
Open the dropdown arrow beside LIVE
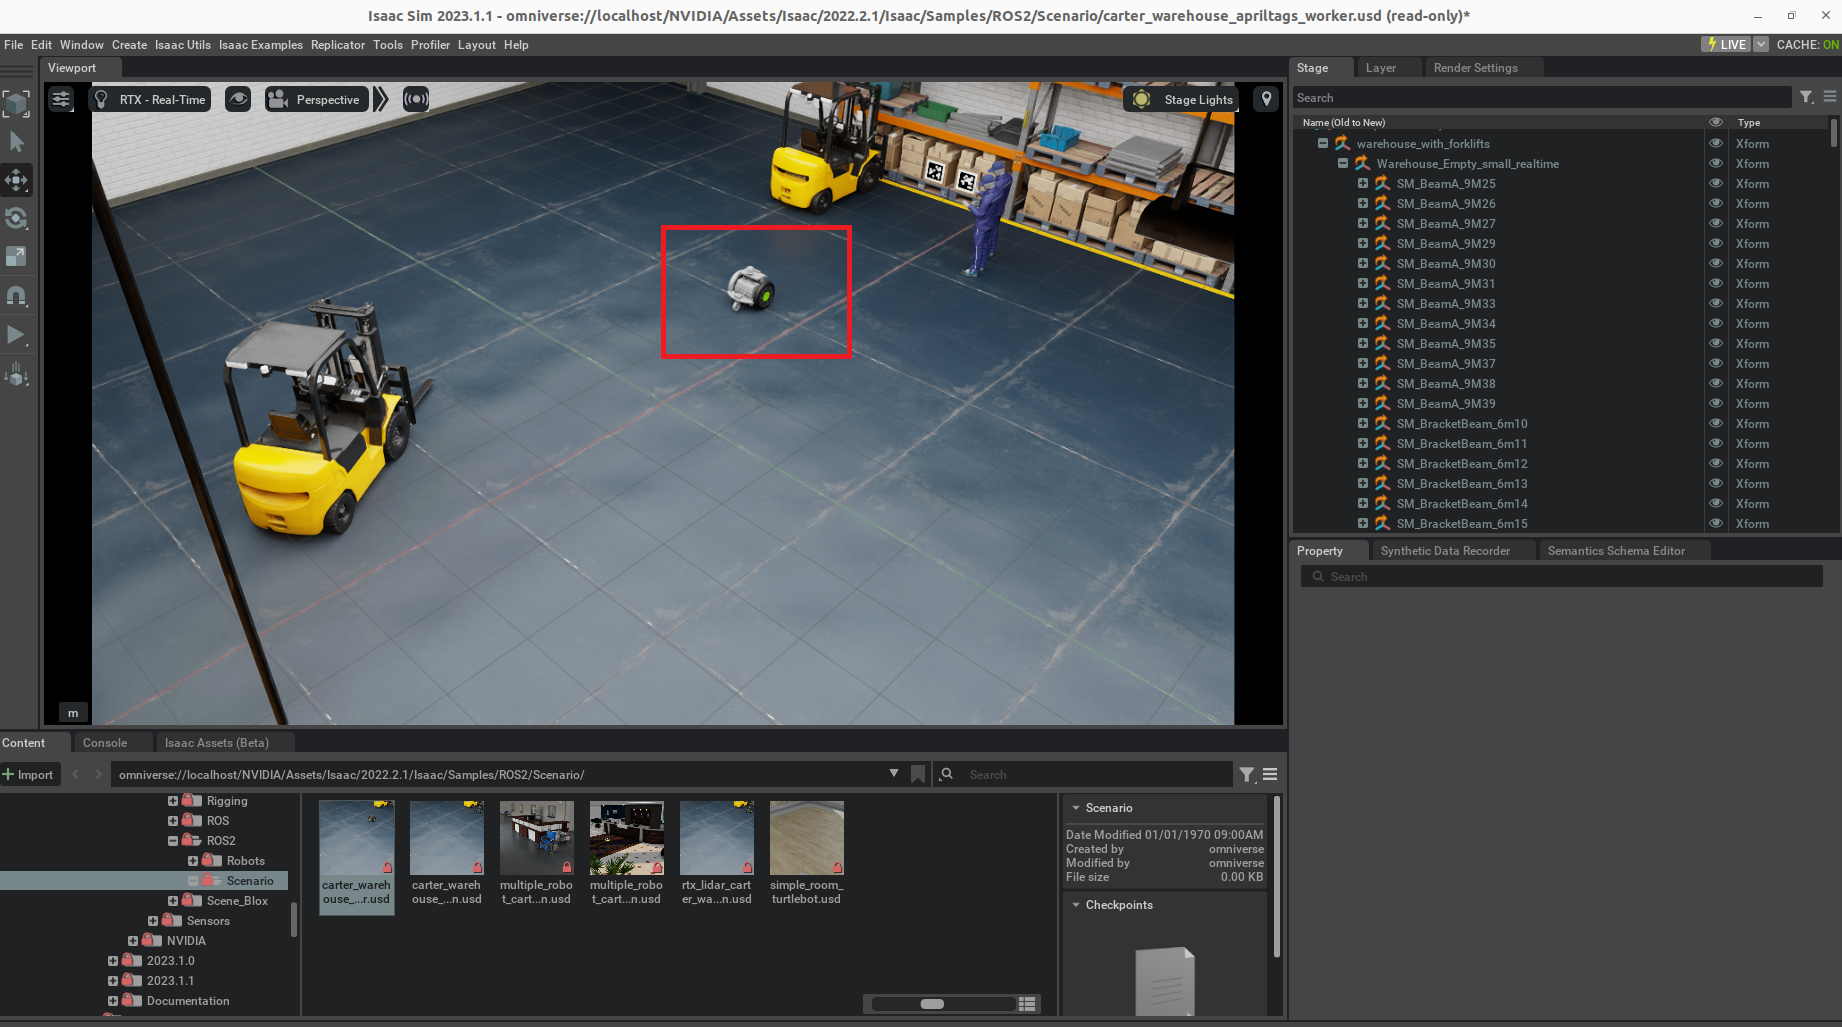click(x=1761, y=45)
